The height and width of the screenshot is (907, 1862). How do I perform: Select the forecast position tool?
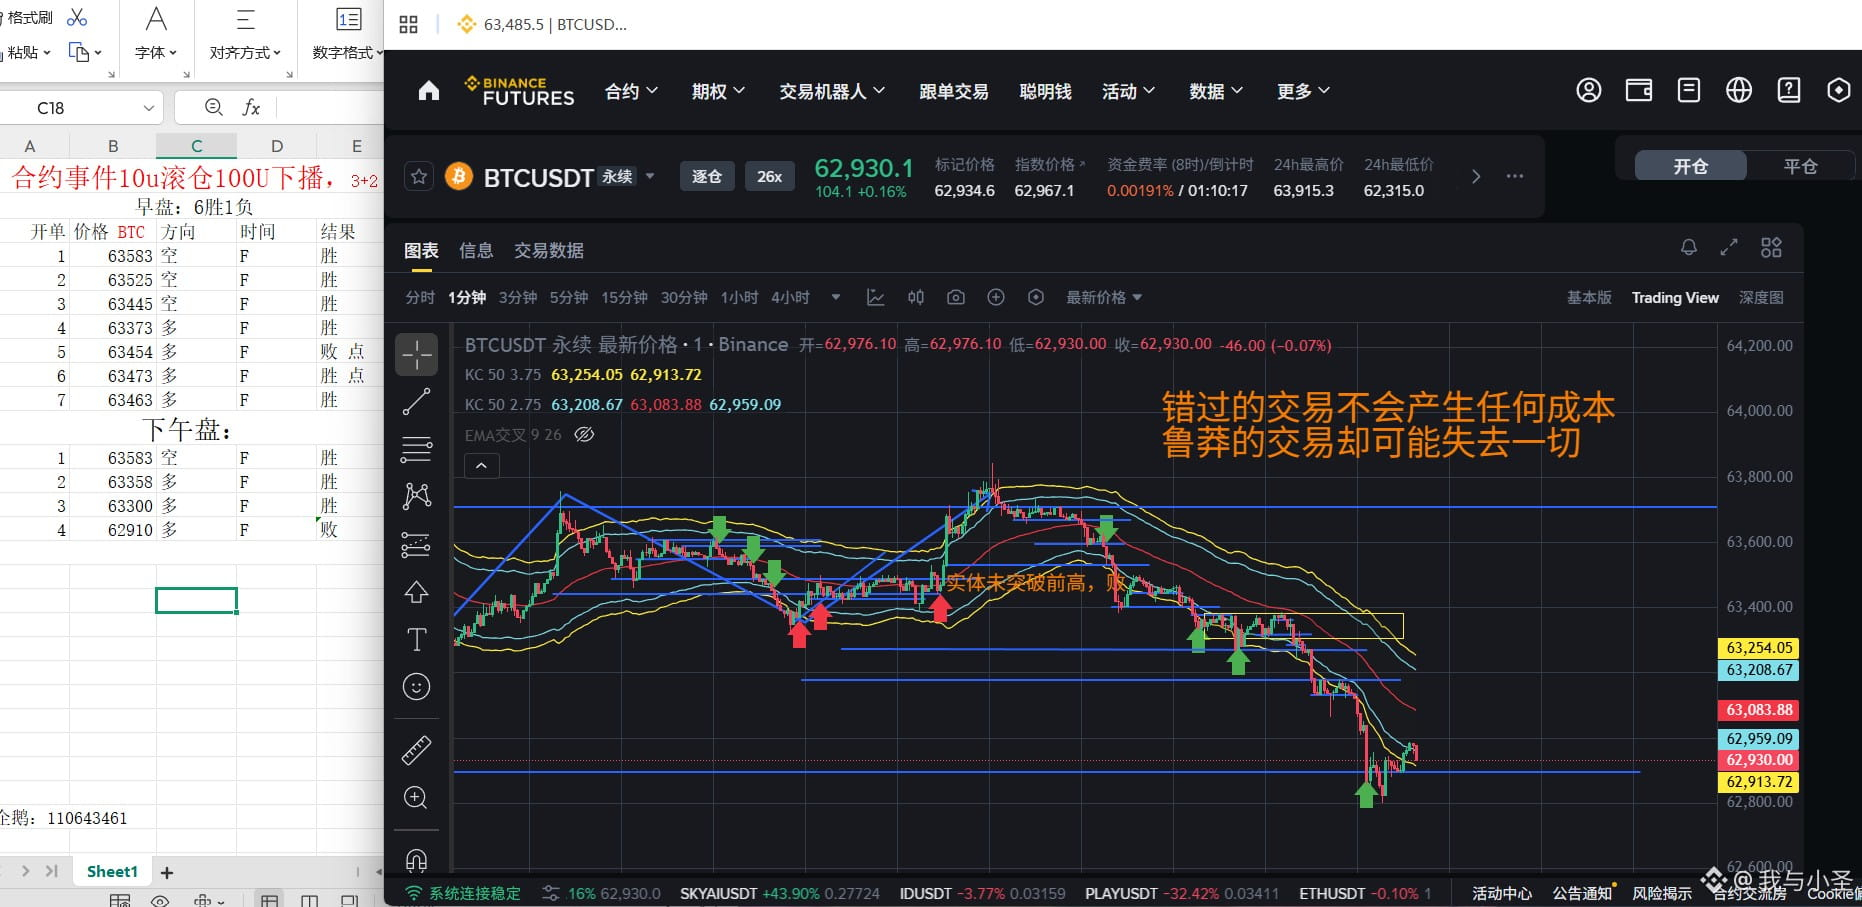(417, 545)
